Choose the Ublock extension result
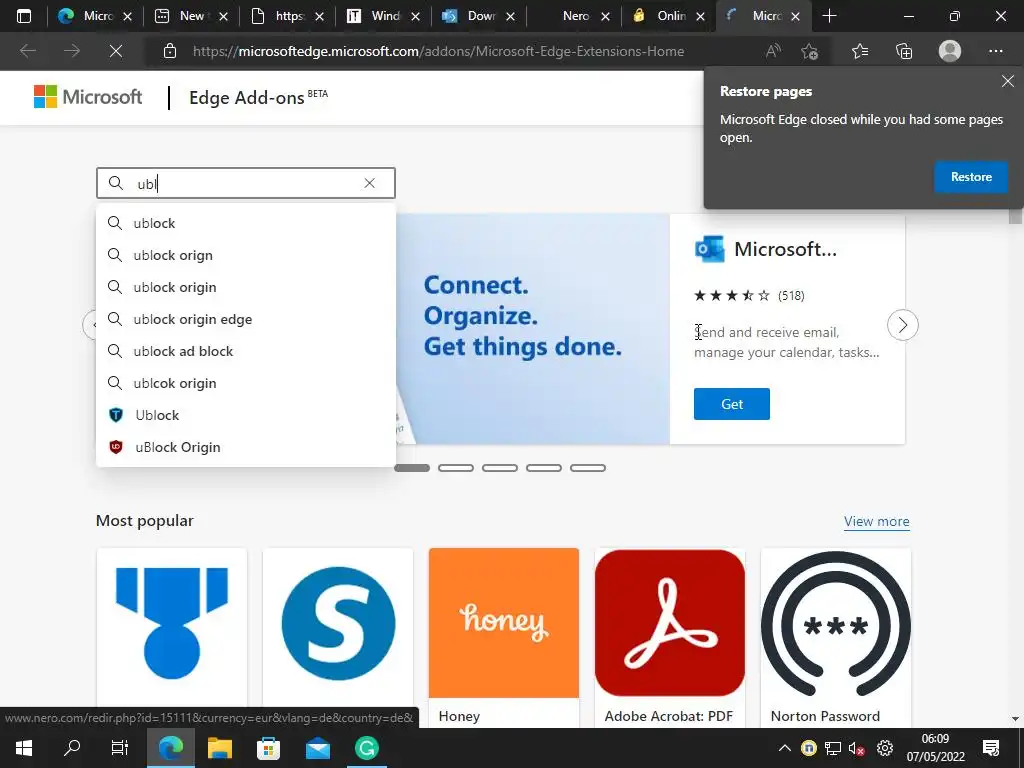Image resolution: width=1024 pixels, height=768 pixels. (x=246, y=415)
